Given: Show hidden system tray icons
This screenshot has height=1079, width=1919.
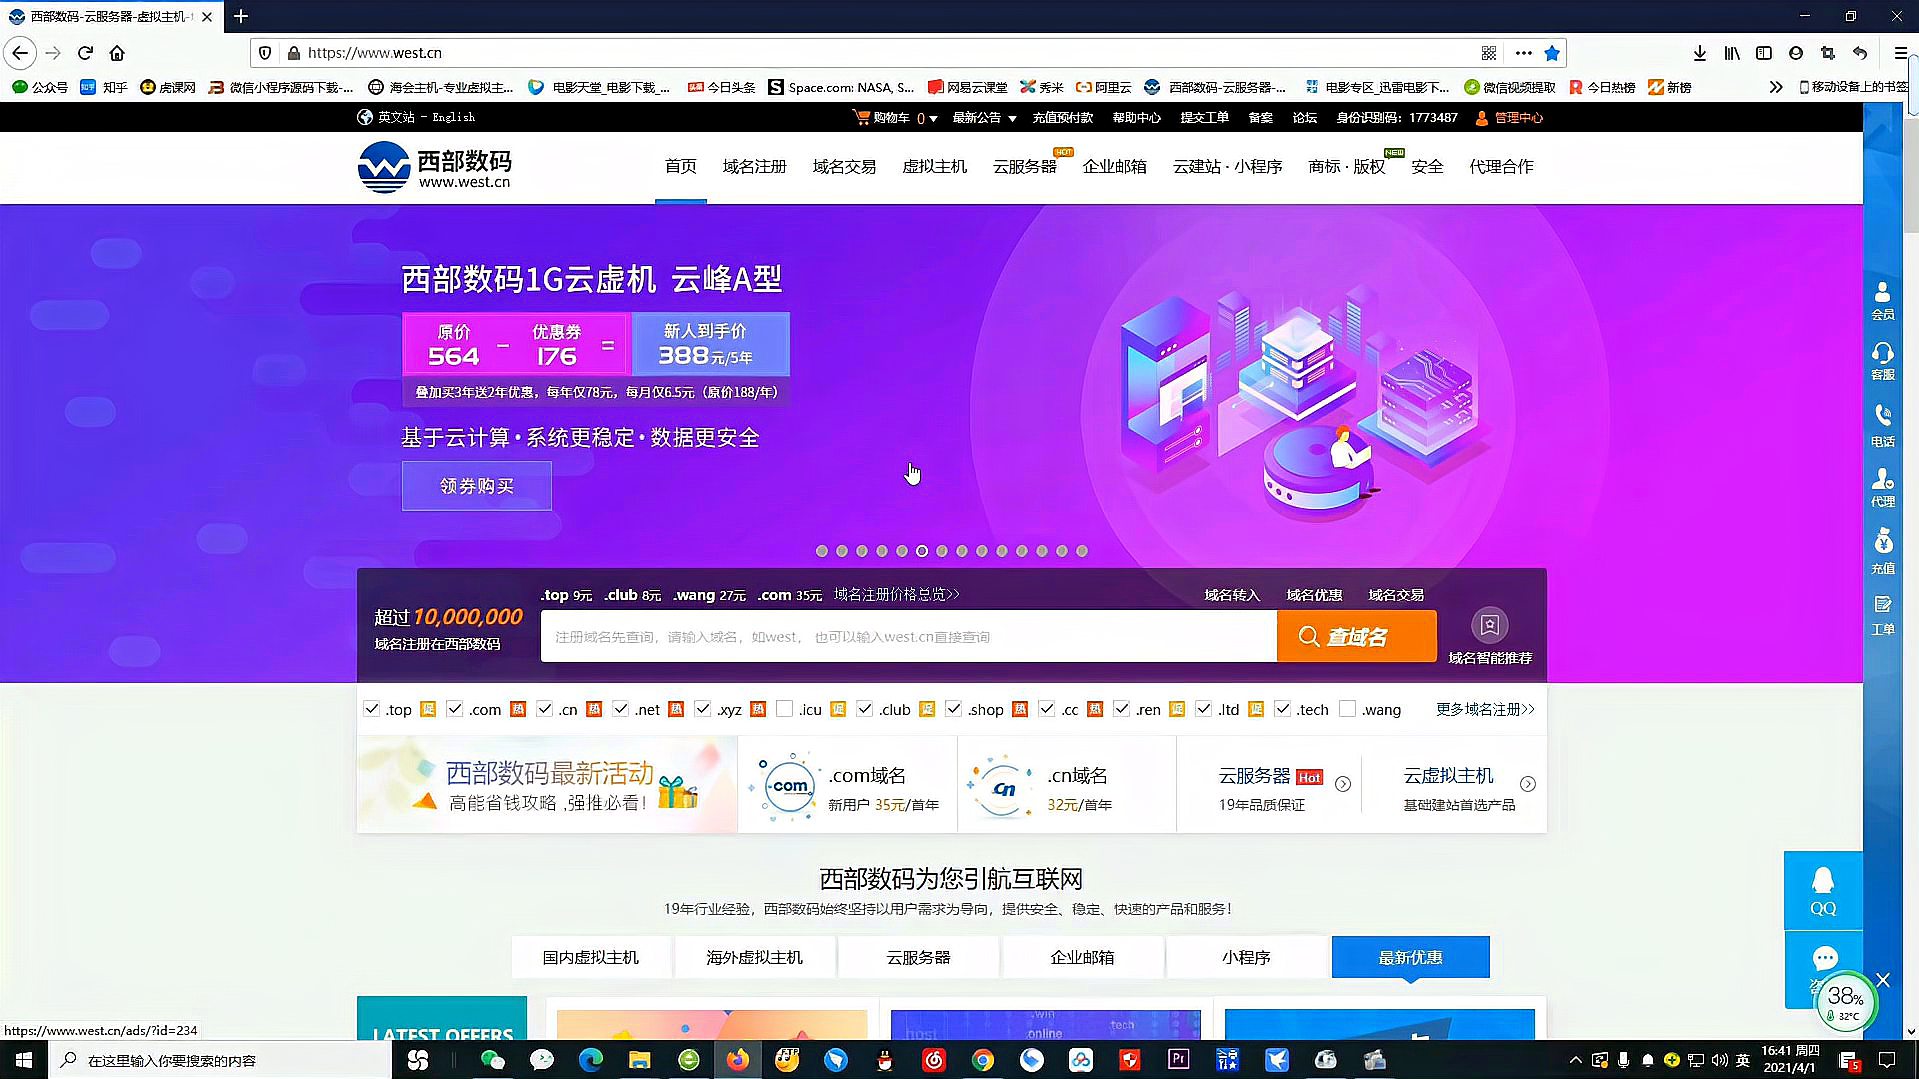Looking at the screenshot, I should (x=1575, y=1060).
